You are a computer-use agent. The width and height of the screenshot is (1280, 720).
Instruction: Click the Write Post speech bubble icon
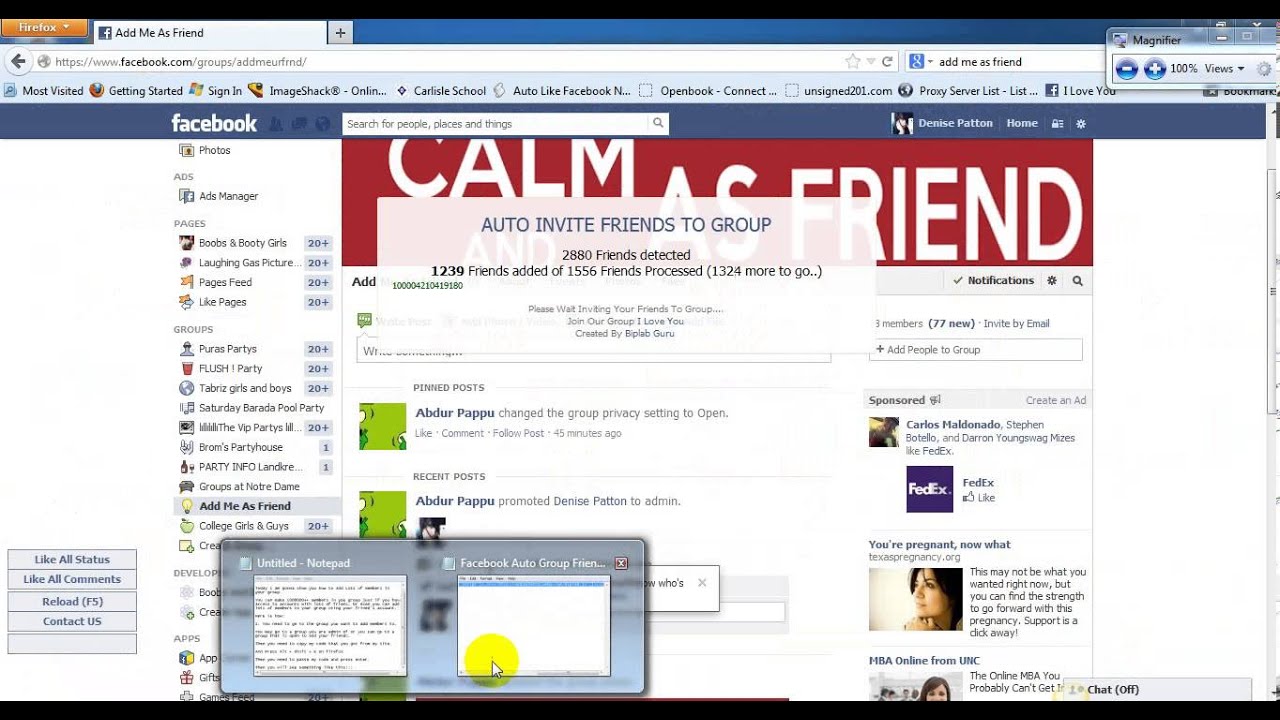(364, 321)
